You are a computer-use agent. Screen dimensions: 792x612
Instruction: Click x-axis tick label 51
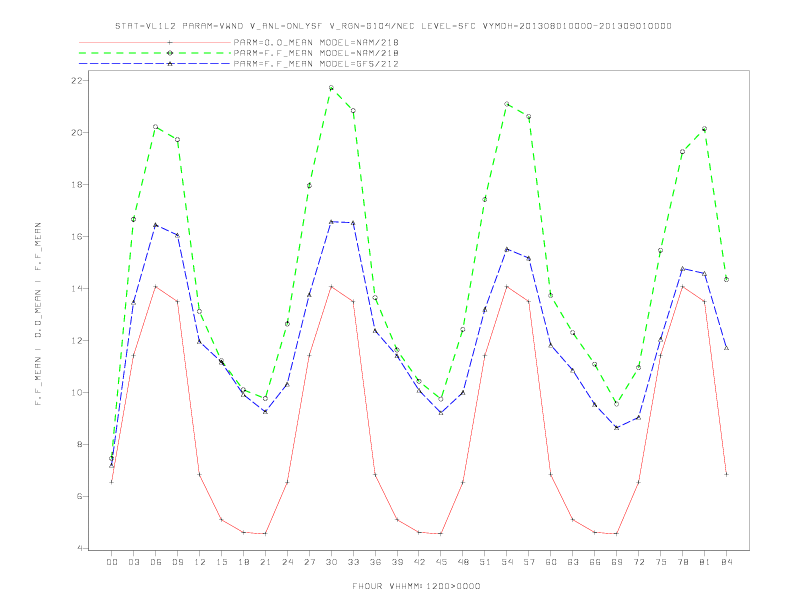pos(485,562)
